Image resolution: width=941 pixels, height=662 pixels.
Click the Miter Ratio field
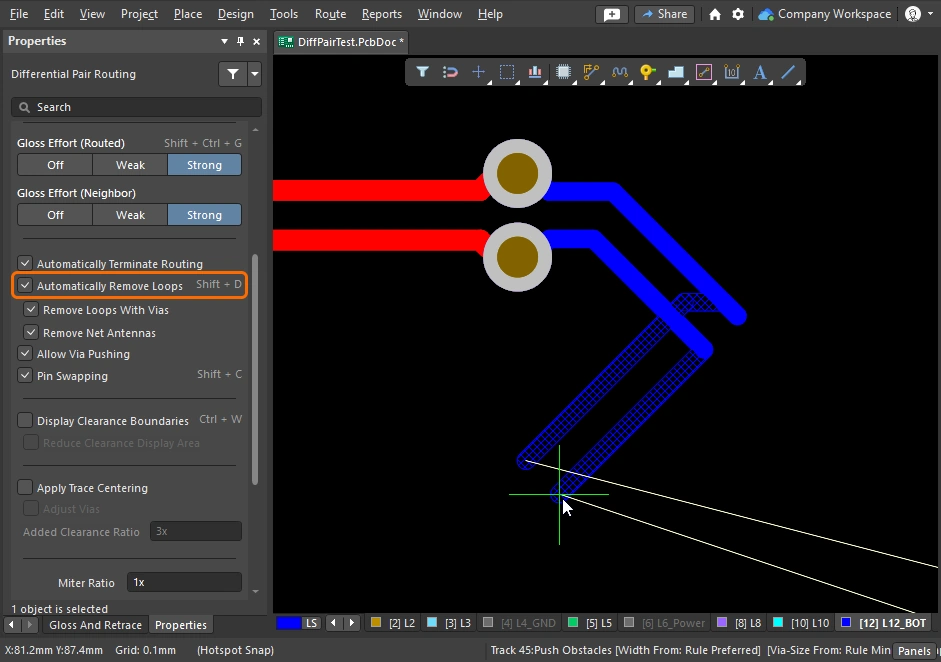point(185,582)
